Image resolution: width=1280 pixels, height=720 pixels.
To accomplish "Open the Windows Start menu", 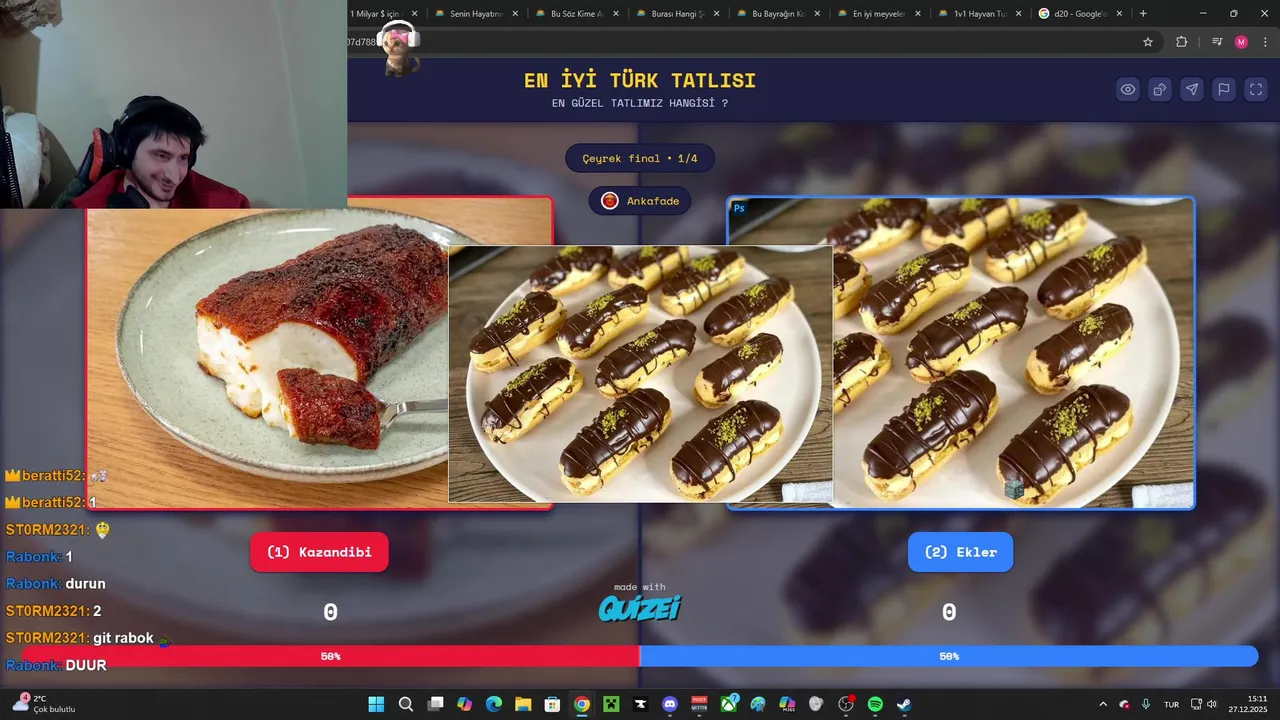I will coord(376,704).
